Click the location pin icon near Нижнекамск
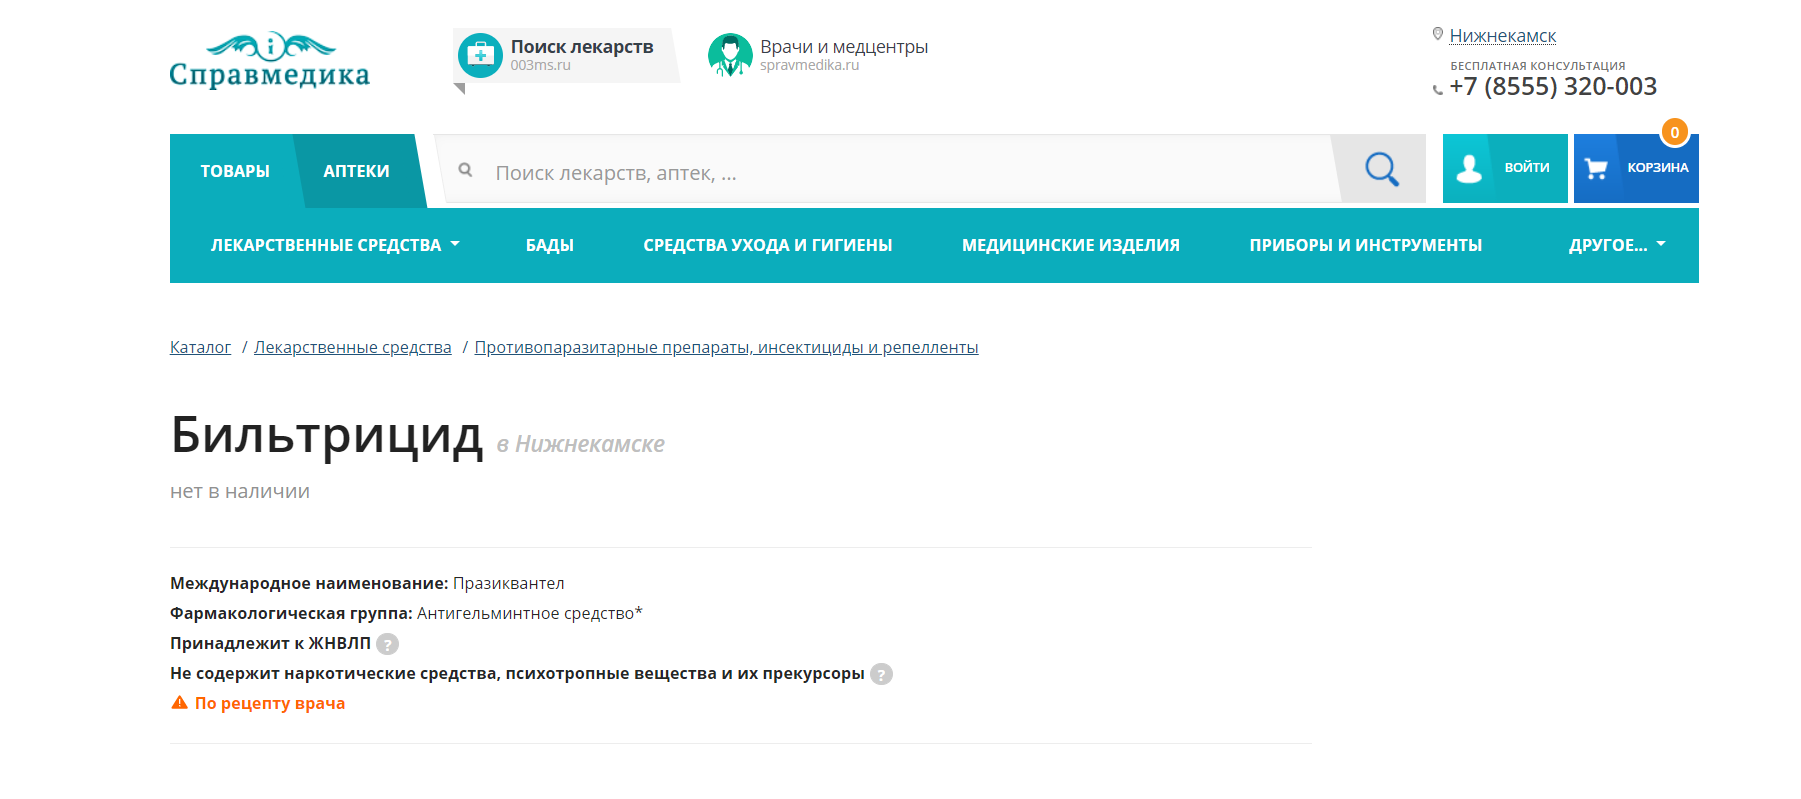Screen dimensions: 1801x799 pyautogui.click(x=1438, y=34)
